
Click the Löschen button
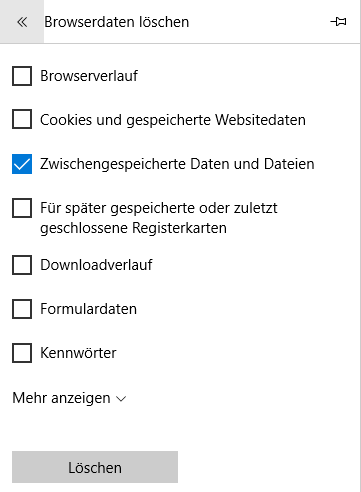pyautogui.click(x=95, y=467)
